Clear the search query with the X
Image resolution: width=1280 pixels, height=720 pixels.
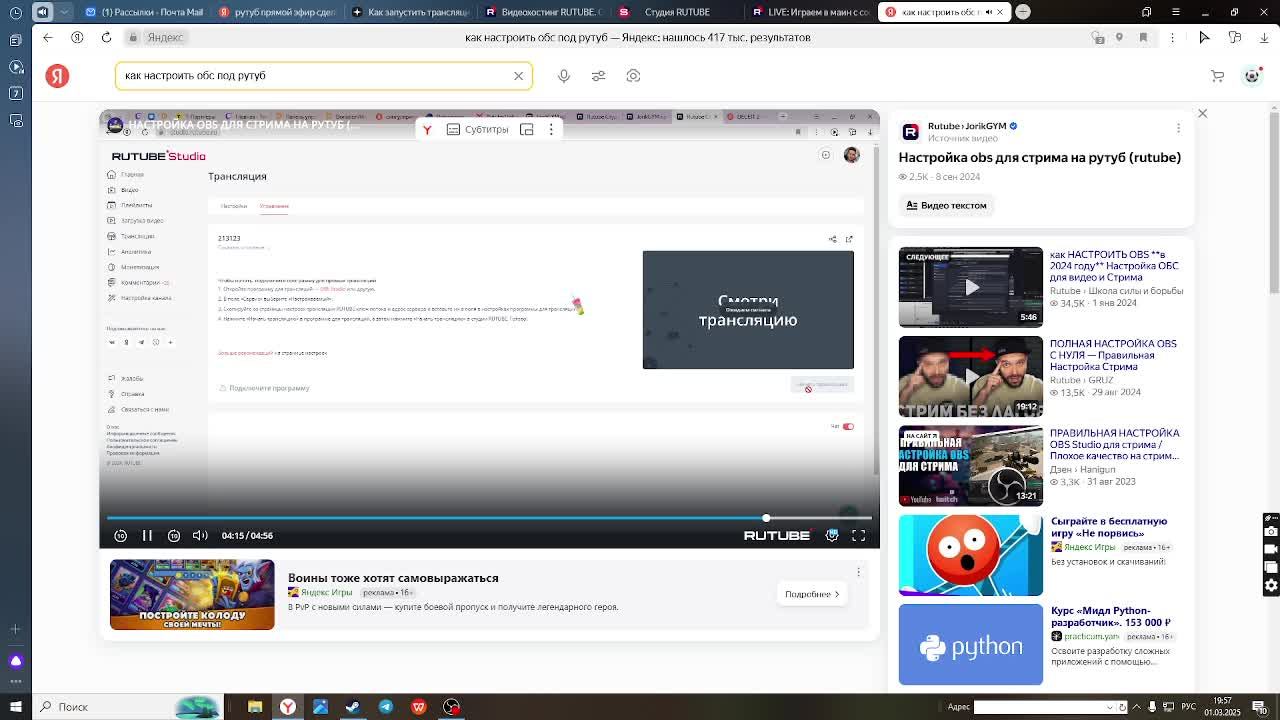click(x=518, y=76)
